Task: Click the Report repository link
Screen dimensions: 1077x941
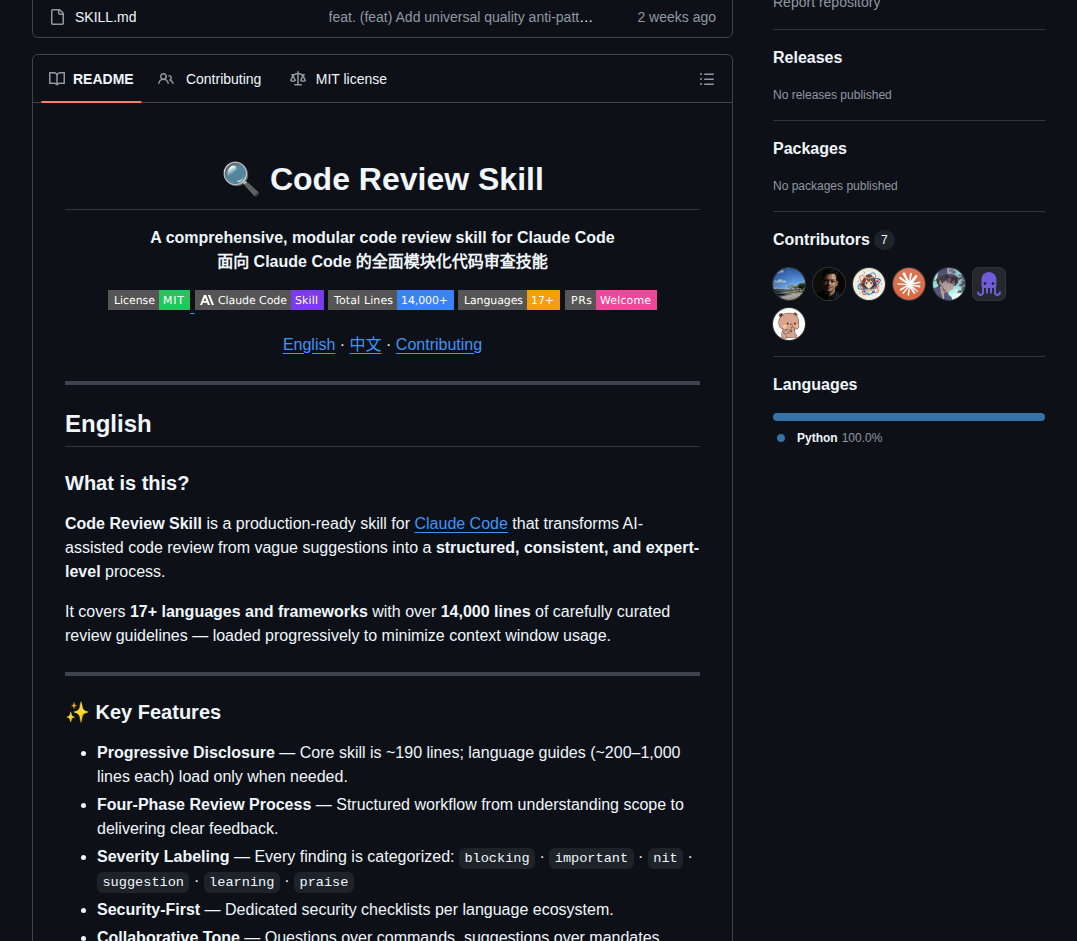Action: (x=826, y=4)
